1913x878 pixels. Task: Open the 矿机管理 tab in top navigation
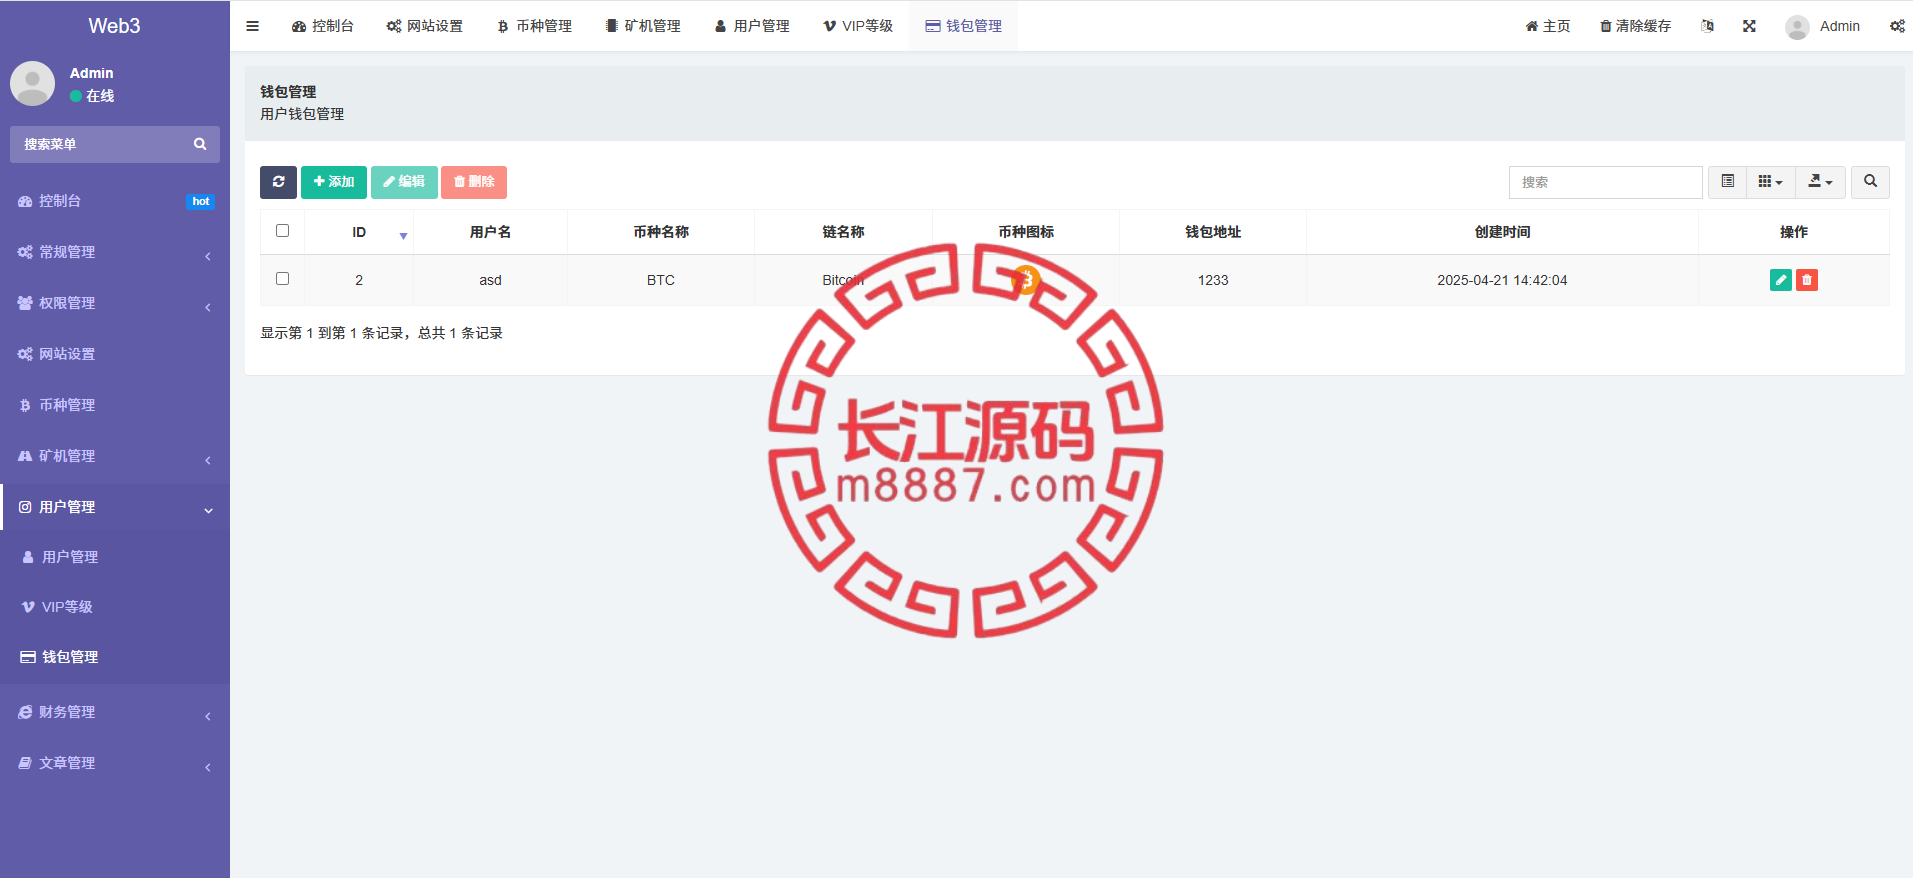click(643, 26)
